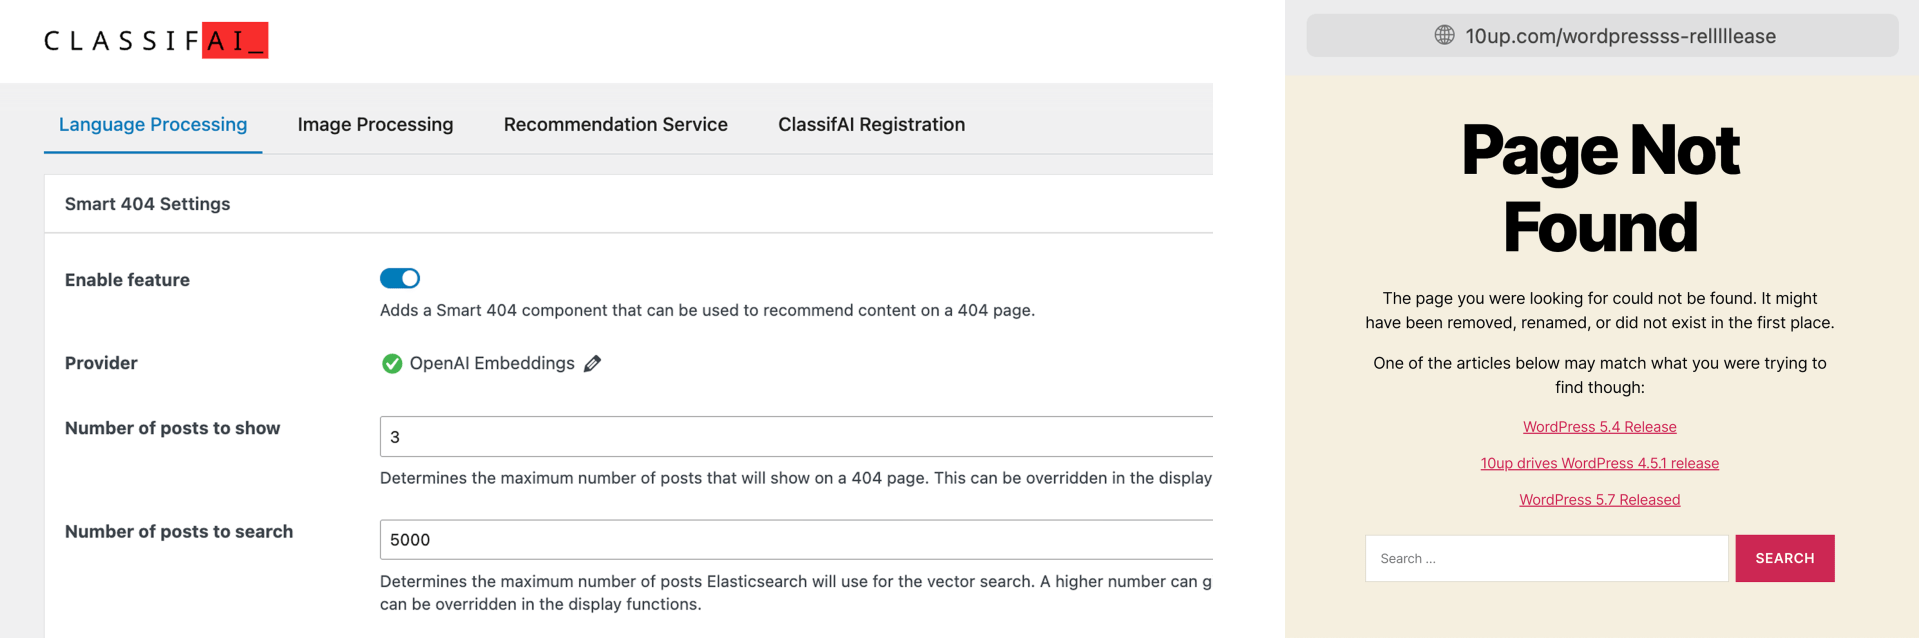Toggle the Enable feature switch off
Screen dimensions: 1919x638
(x=400, y=278)
